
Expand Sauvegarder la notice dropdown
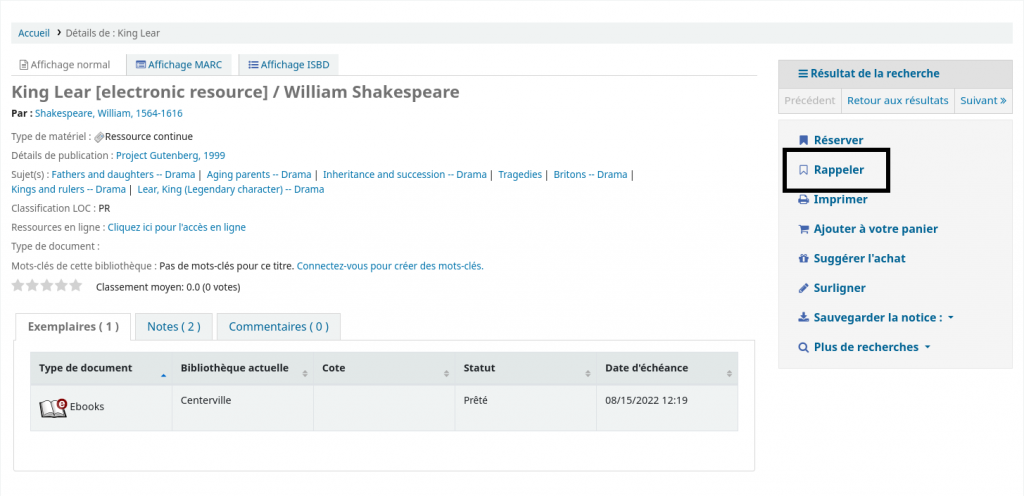coord(876,318)
